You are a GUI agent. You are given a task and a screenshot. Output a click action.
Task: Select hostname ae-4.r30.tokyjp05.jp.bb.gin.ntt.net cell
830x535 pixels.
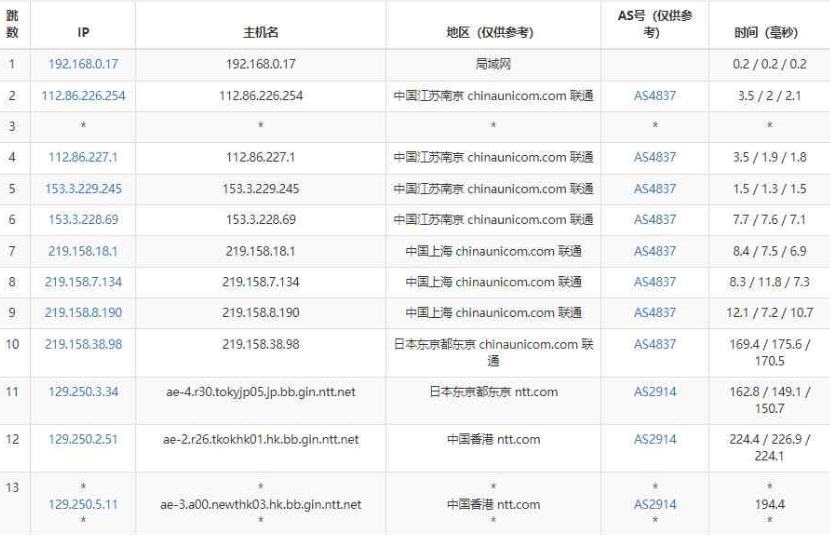click(260, 392)
